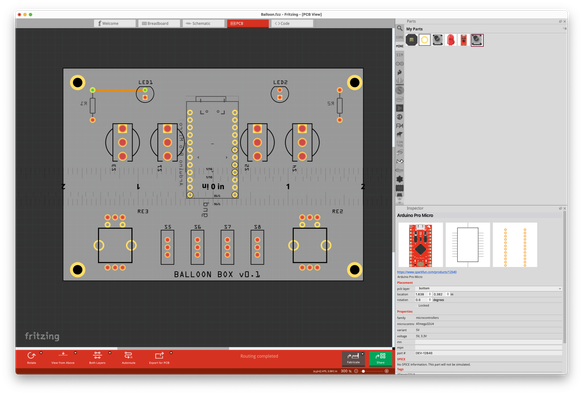The image size is (583, 395).
Task: Select the dark chip part in My Parts
Action: coord(411,40)
